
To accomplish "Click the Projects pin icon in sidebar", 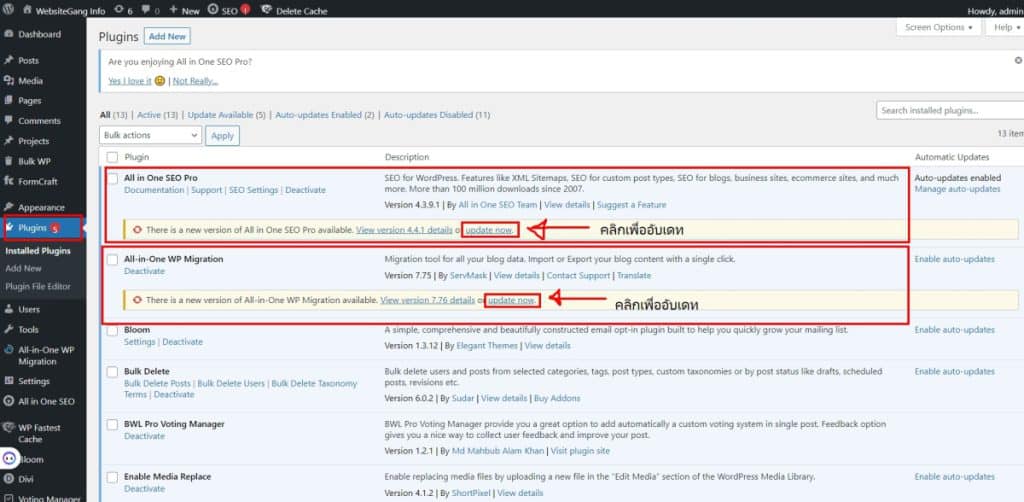I will [x=8, y=141].
